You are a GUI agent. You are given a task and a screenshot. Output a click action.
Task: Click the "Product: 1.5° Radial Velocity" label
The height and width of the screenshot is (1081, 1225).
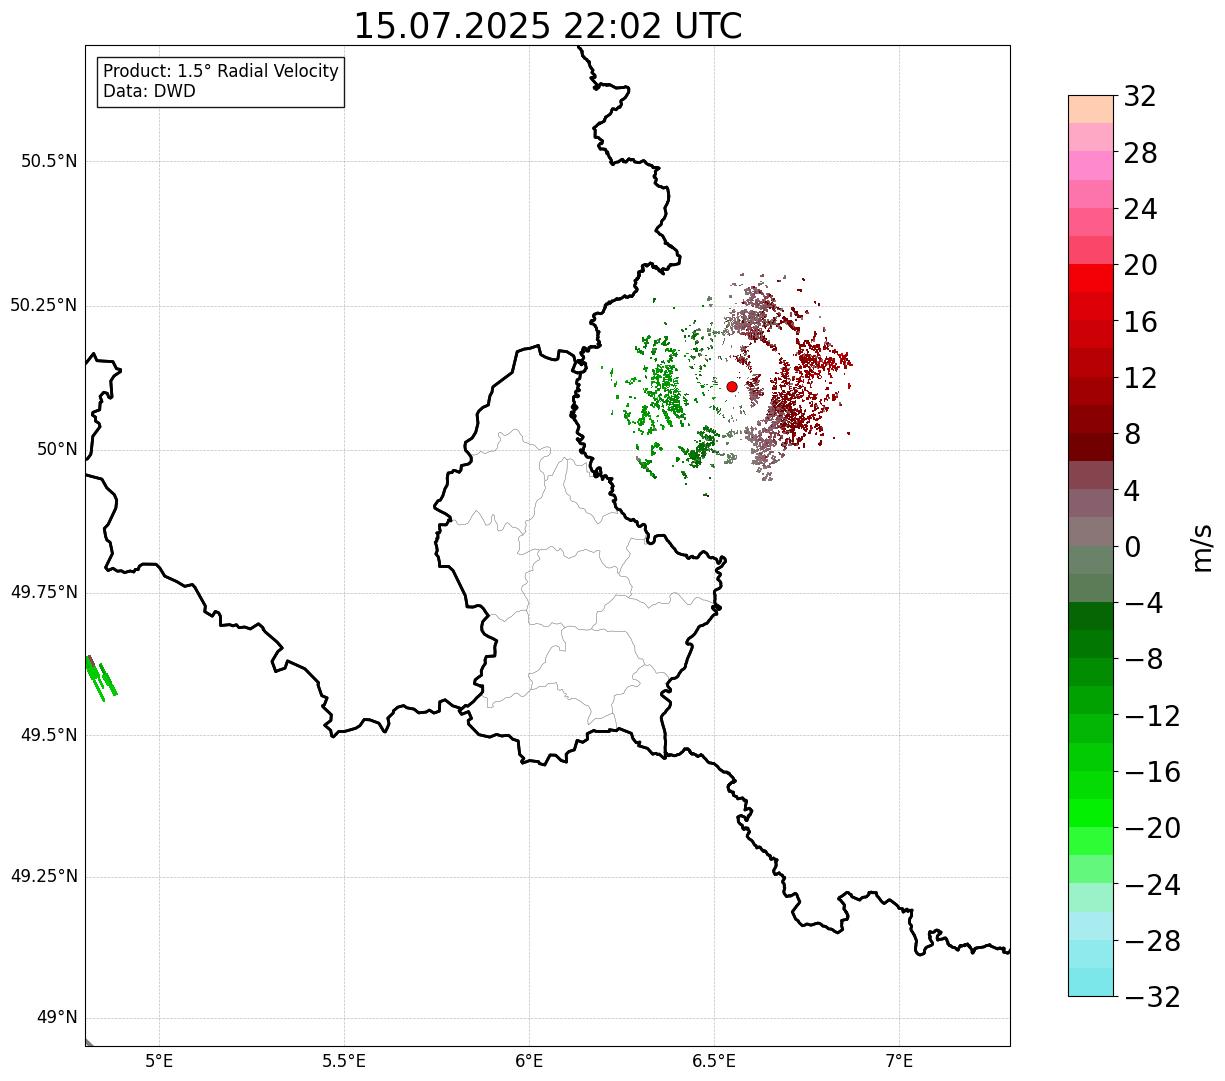pos(221,72)
